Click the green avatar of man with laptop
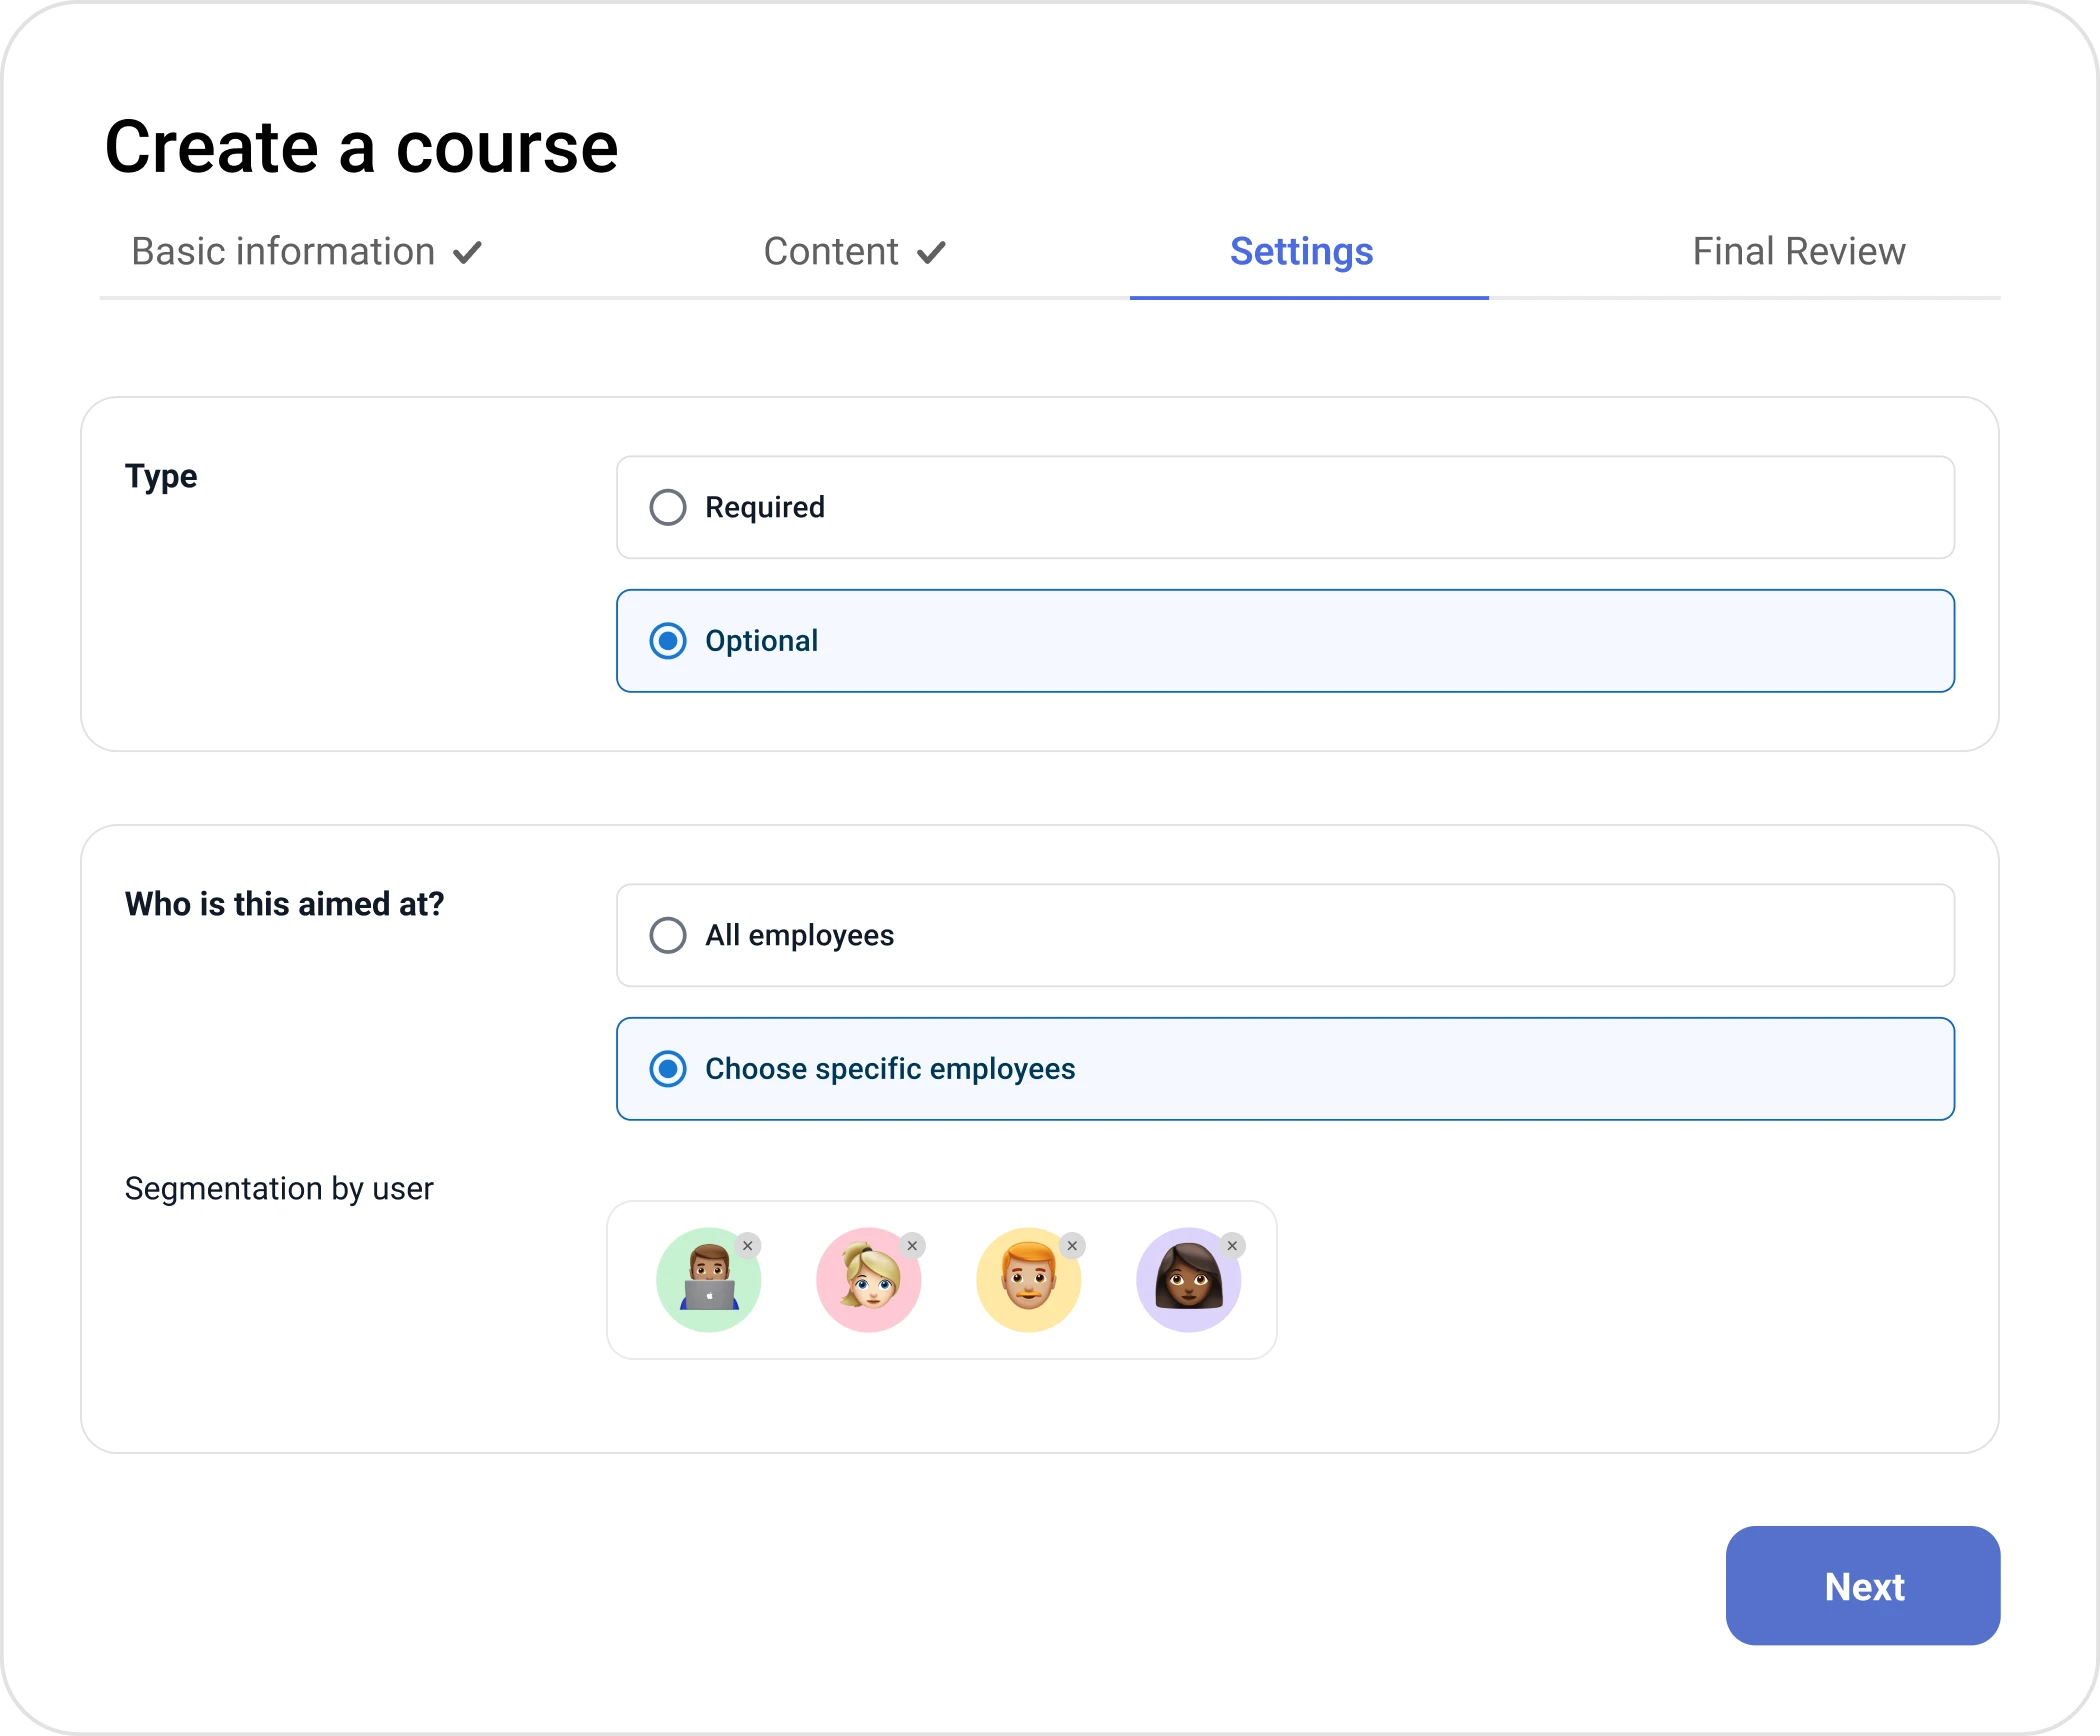 (x=709, y=1280)
